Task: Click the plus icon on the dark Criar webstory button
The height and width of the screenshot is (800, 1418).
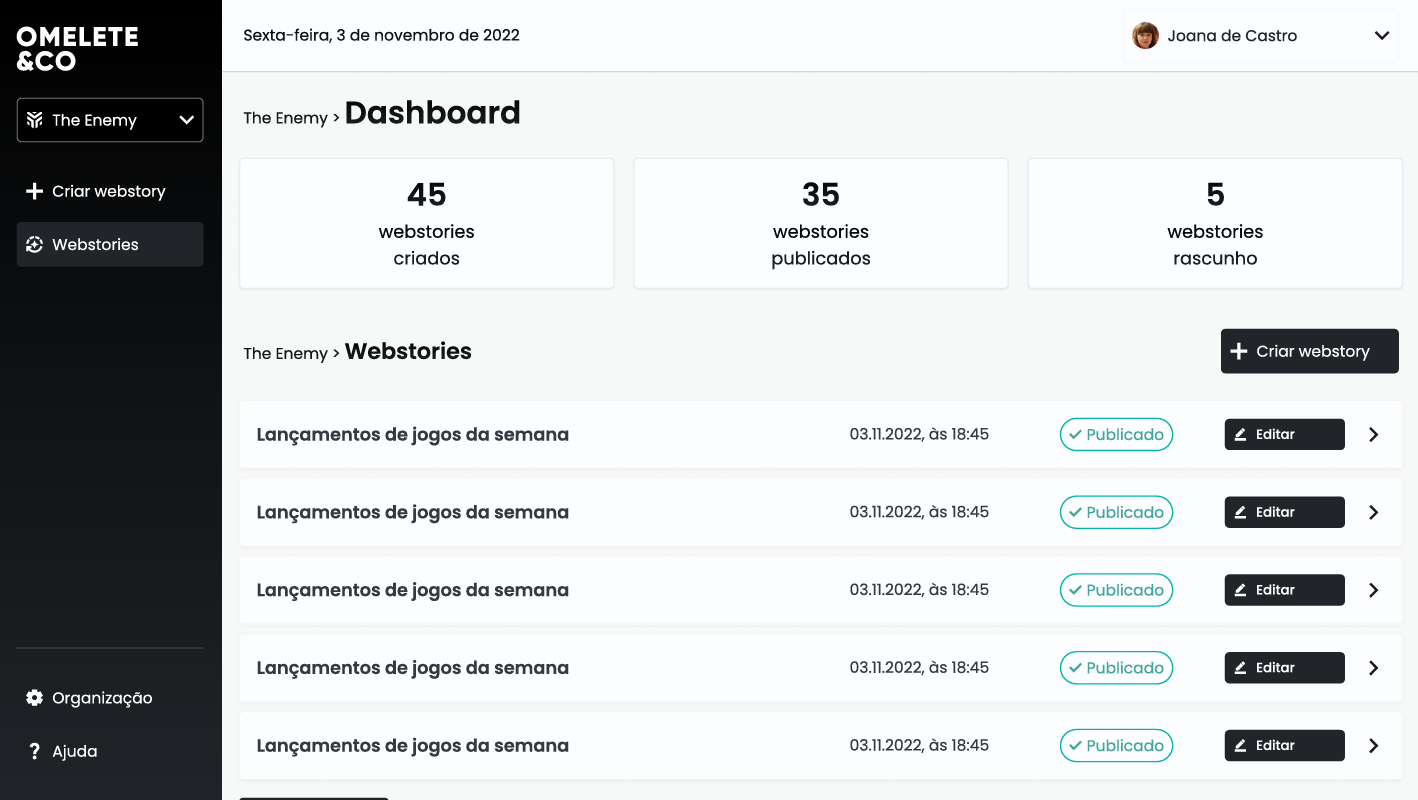Action: pyautogui.click(x=1240, y=351)
